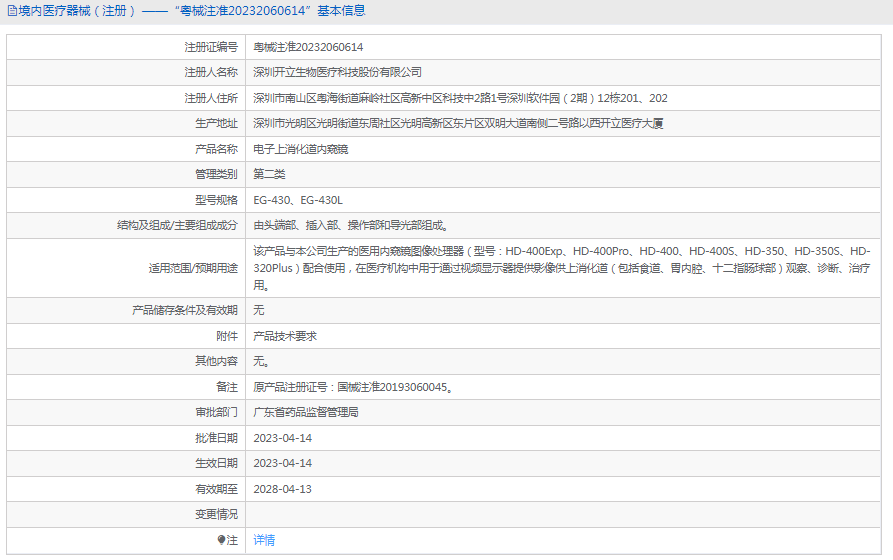Select the page title 境内医疗器械（注册）基本信息
The height and width of the screenshot is (560, 893).
191,11
